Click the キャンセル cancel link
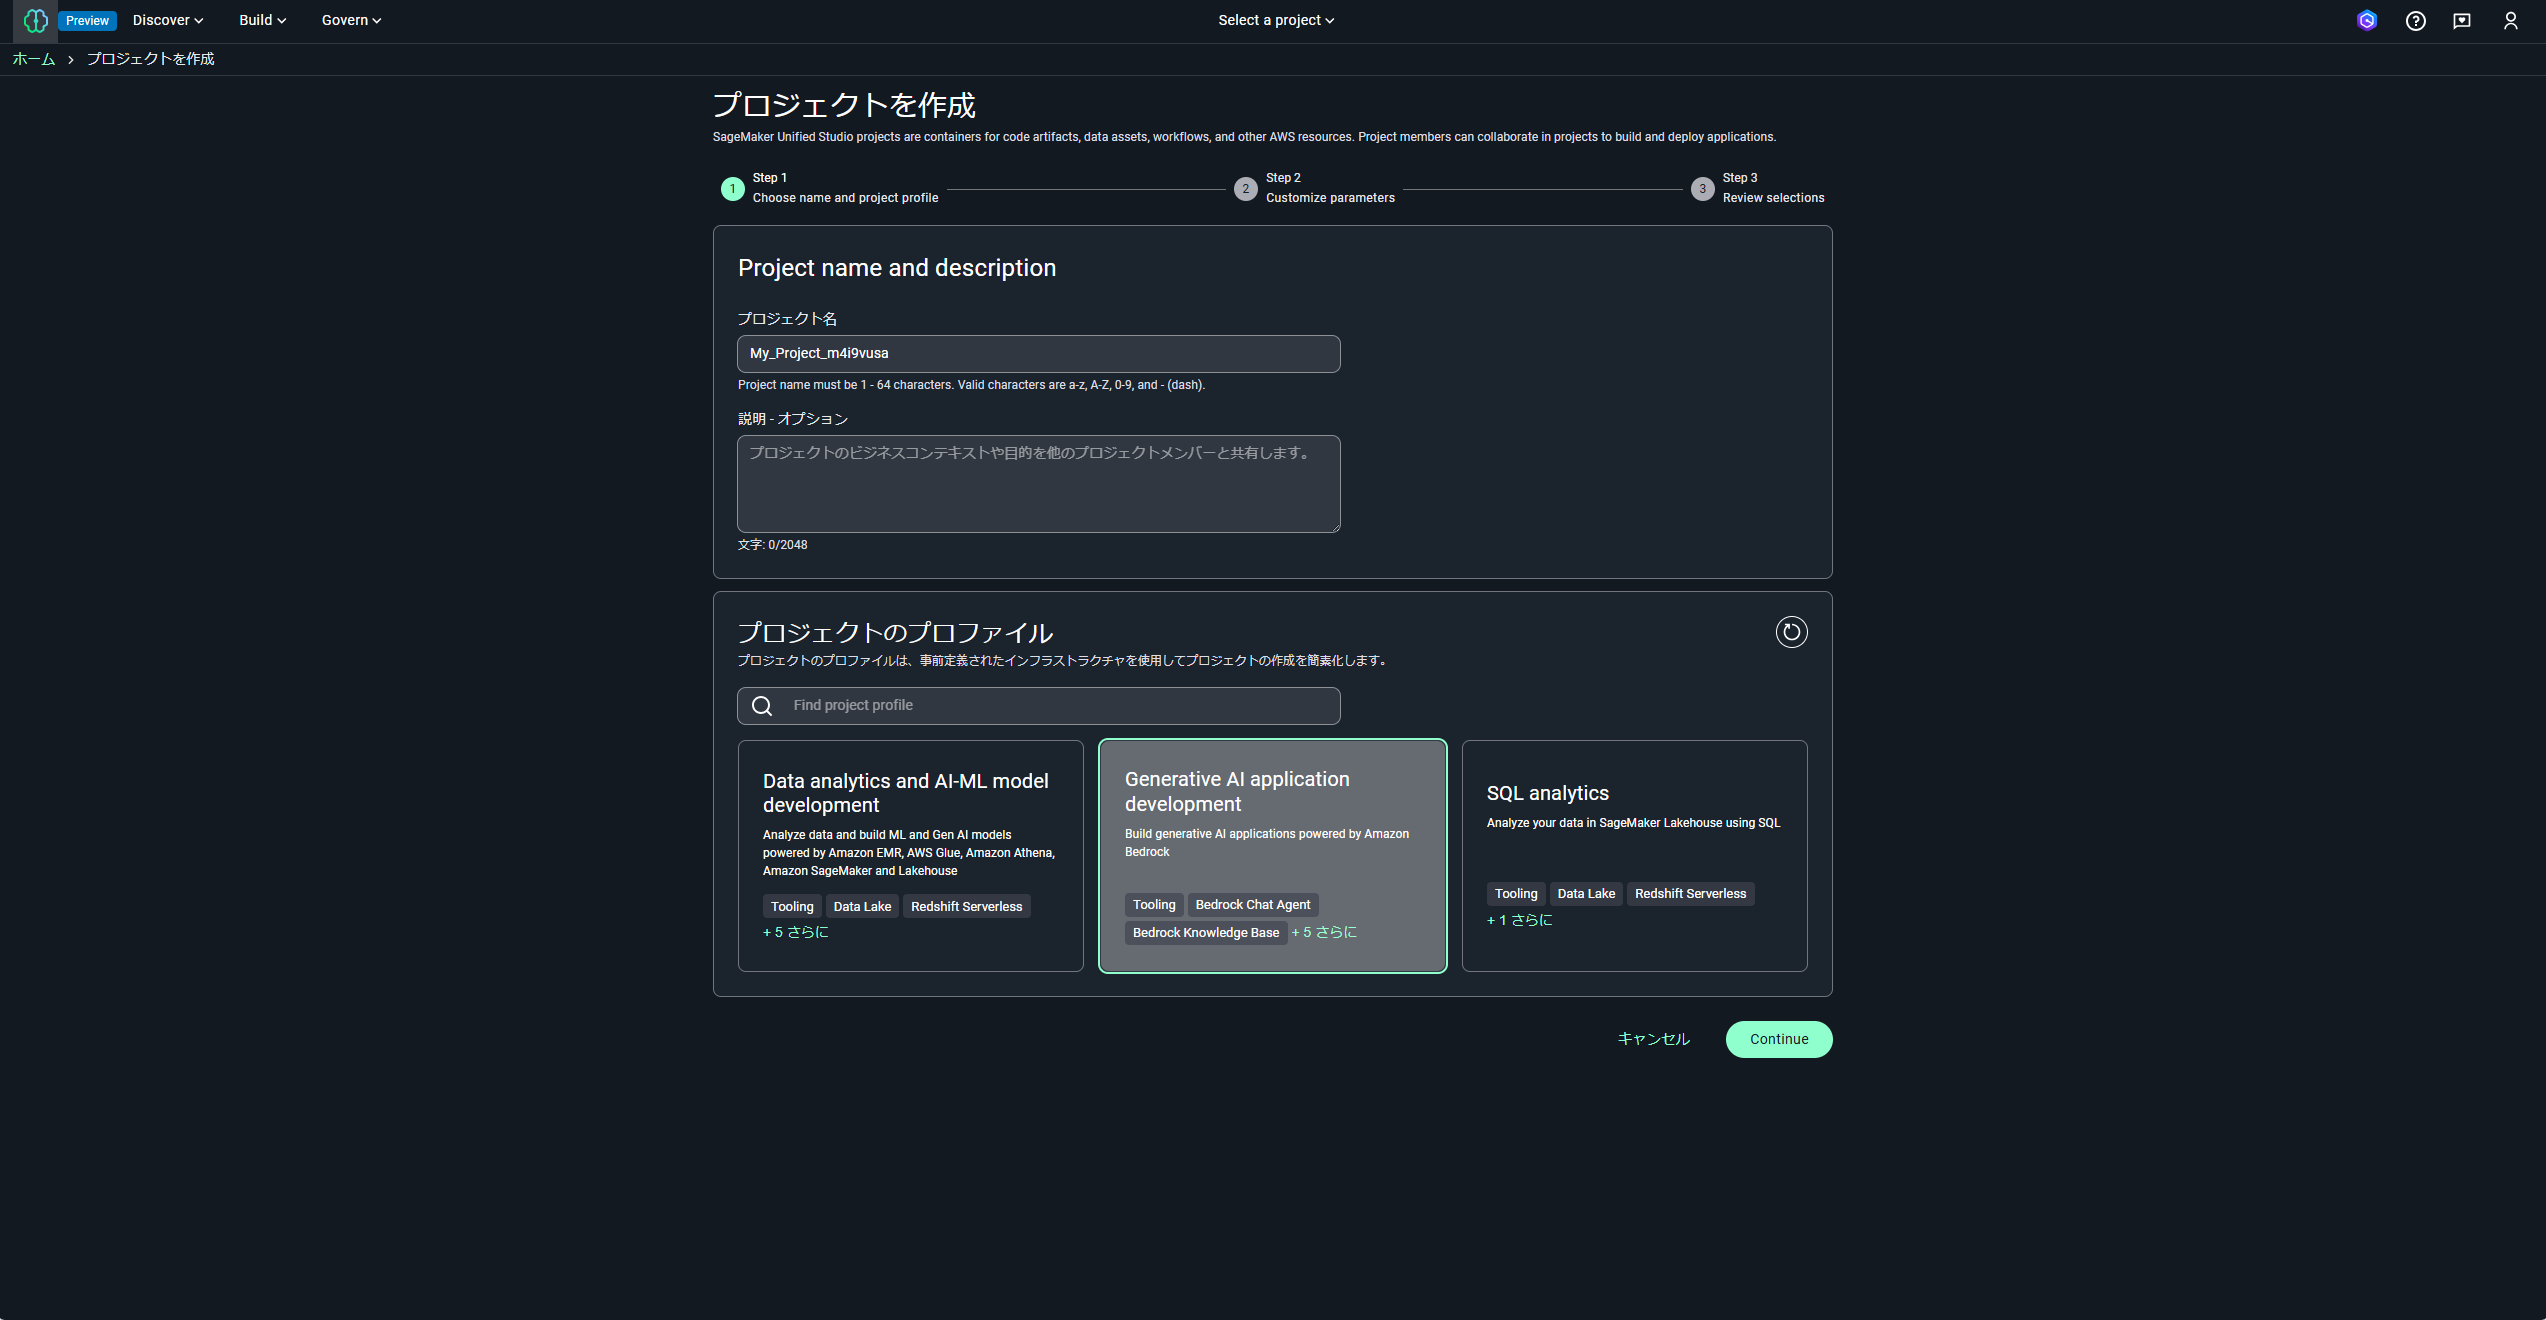Image resolution: width=2546 pixels, height=1320 pixels. 1654,1039
